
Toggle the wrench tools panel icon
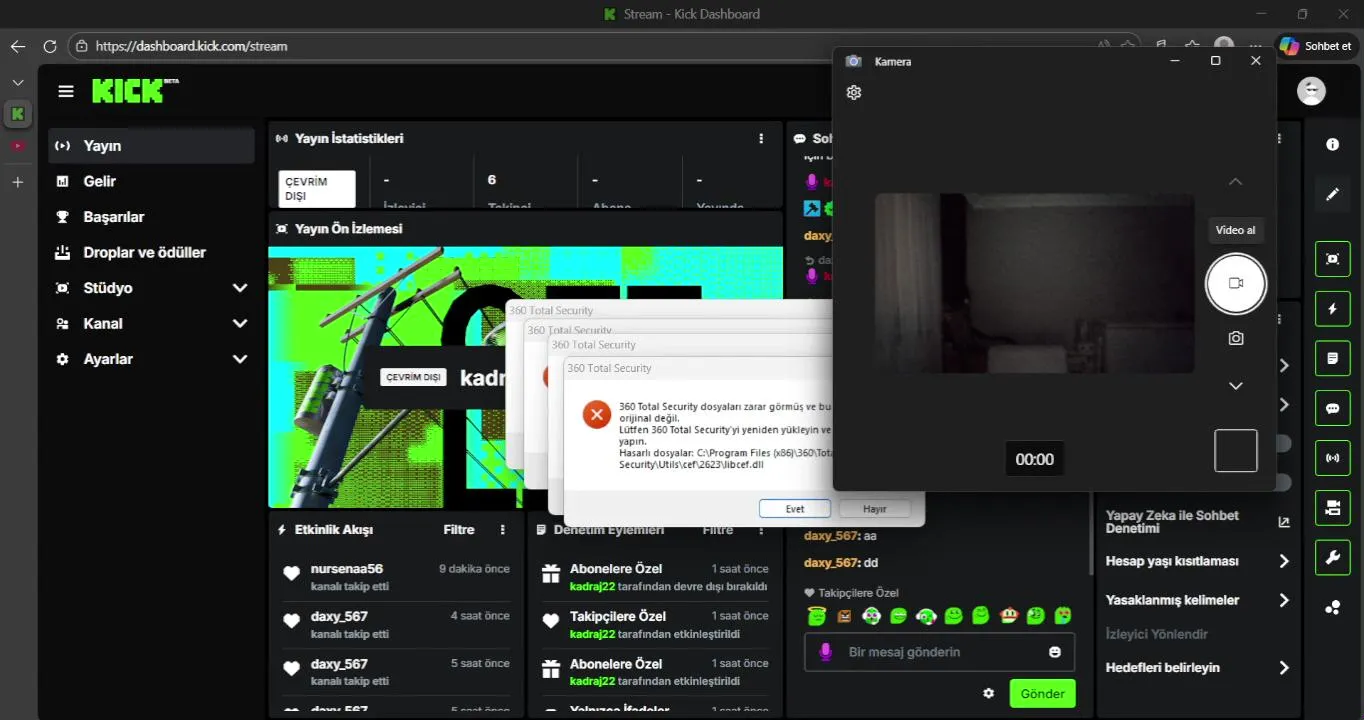[1332, 557]
